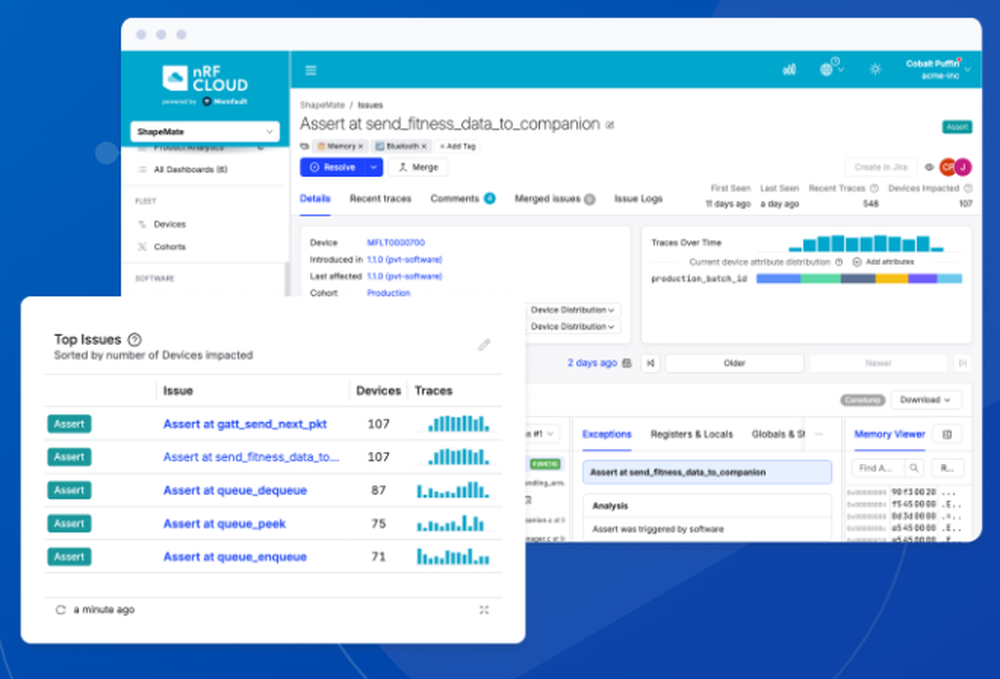This screenshot has height=679, width=1000.
Task: Refresh Top Issues with the reload icon
Action: [59, 609]
